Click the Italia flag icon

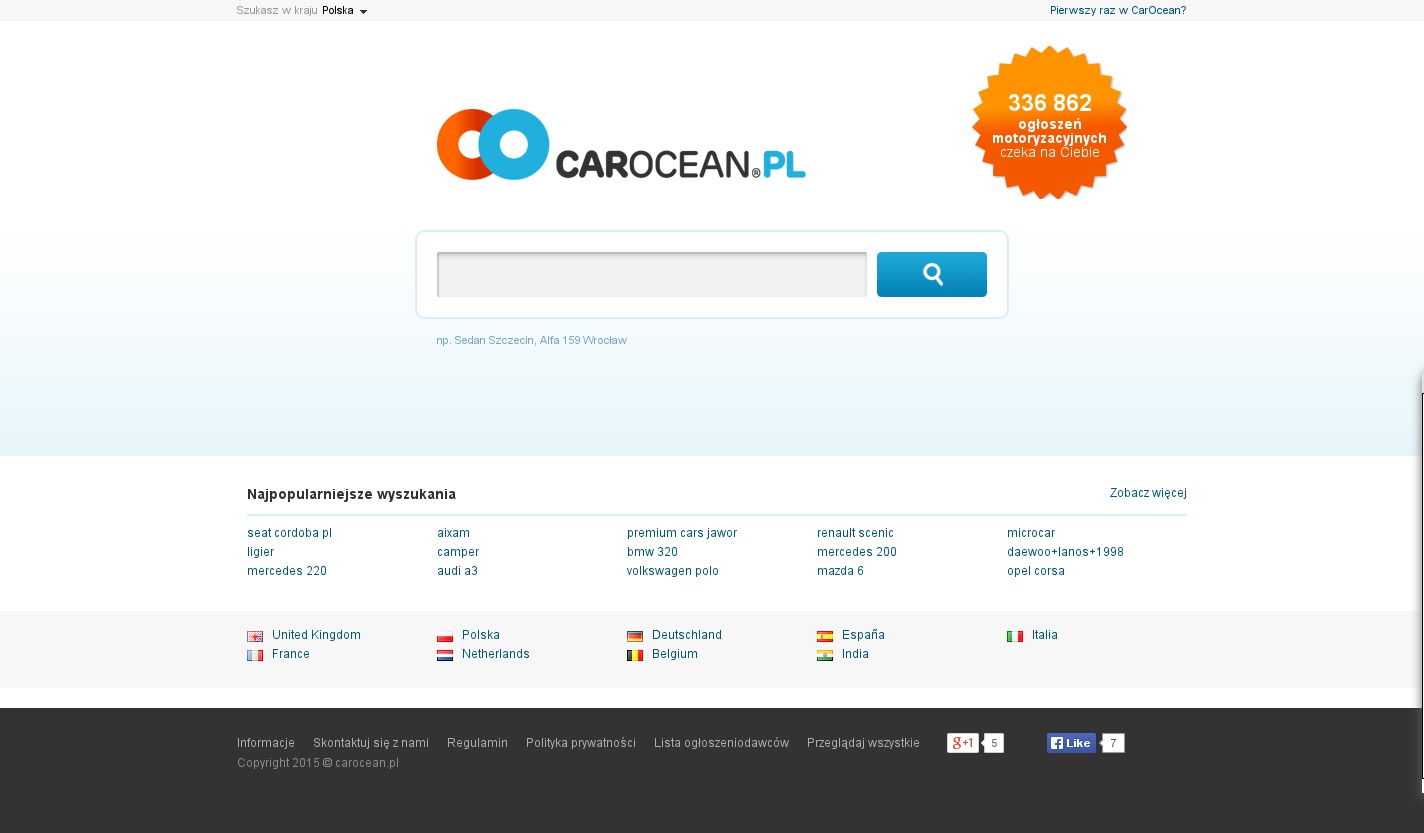1015,636
